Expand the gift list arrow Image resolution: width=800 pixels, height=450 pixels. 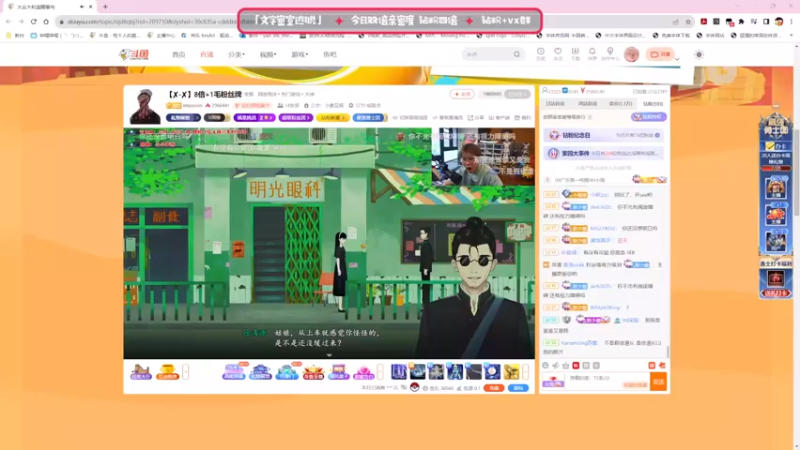[526, 371]
